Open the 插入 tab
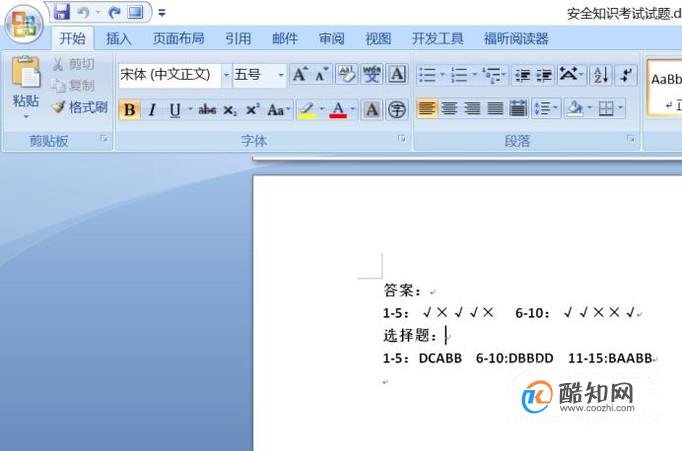Image resolution: width=682 pixels, height=451 pixels. pyautogui.click(x=118, y=38)
